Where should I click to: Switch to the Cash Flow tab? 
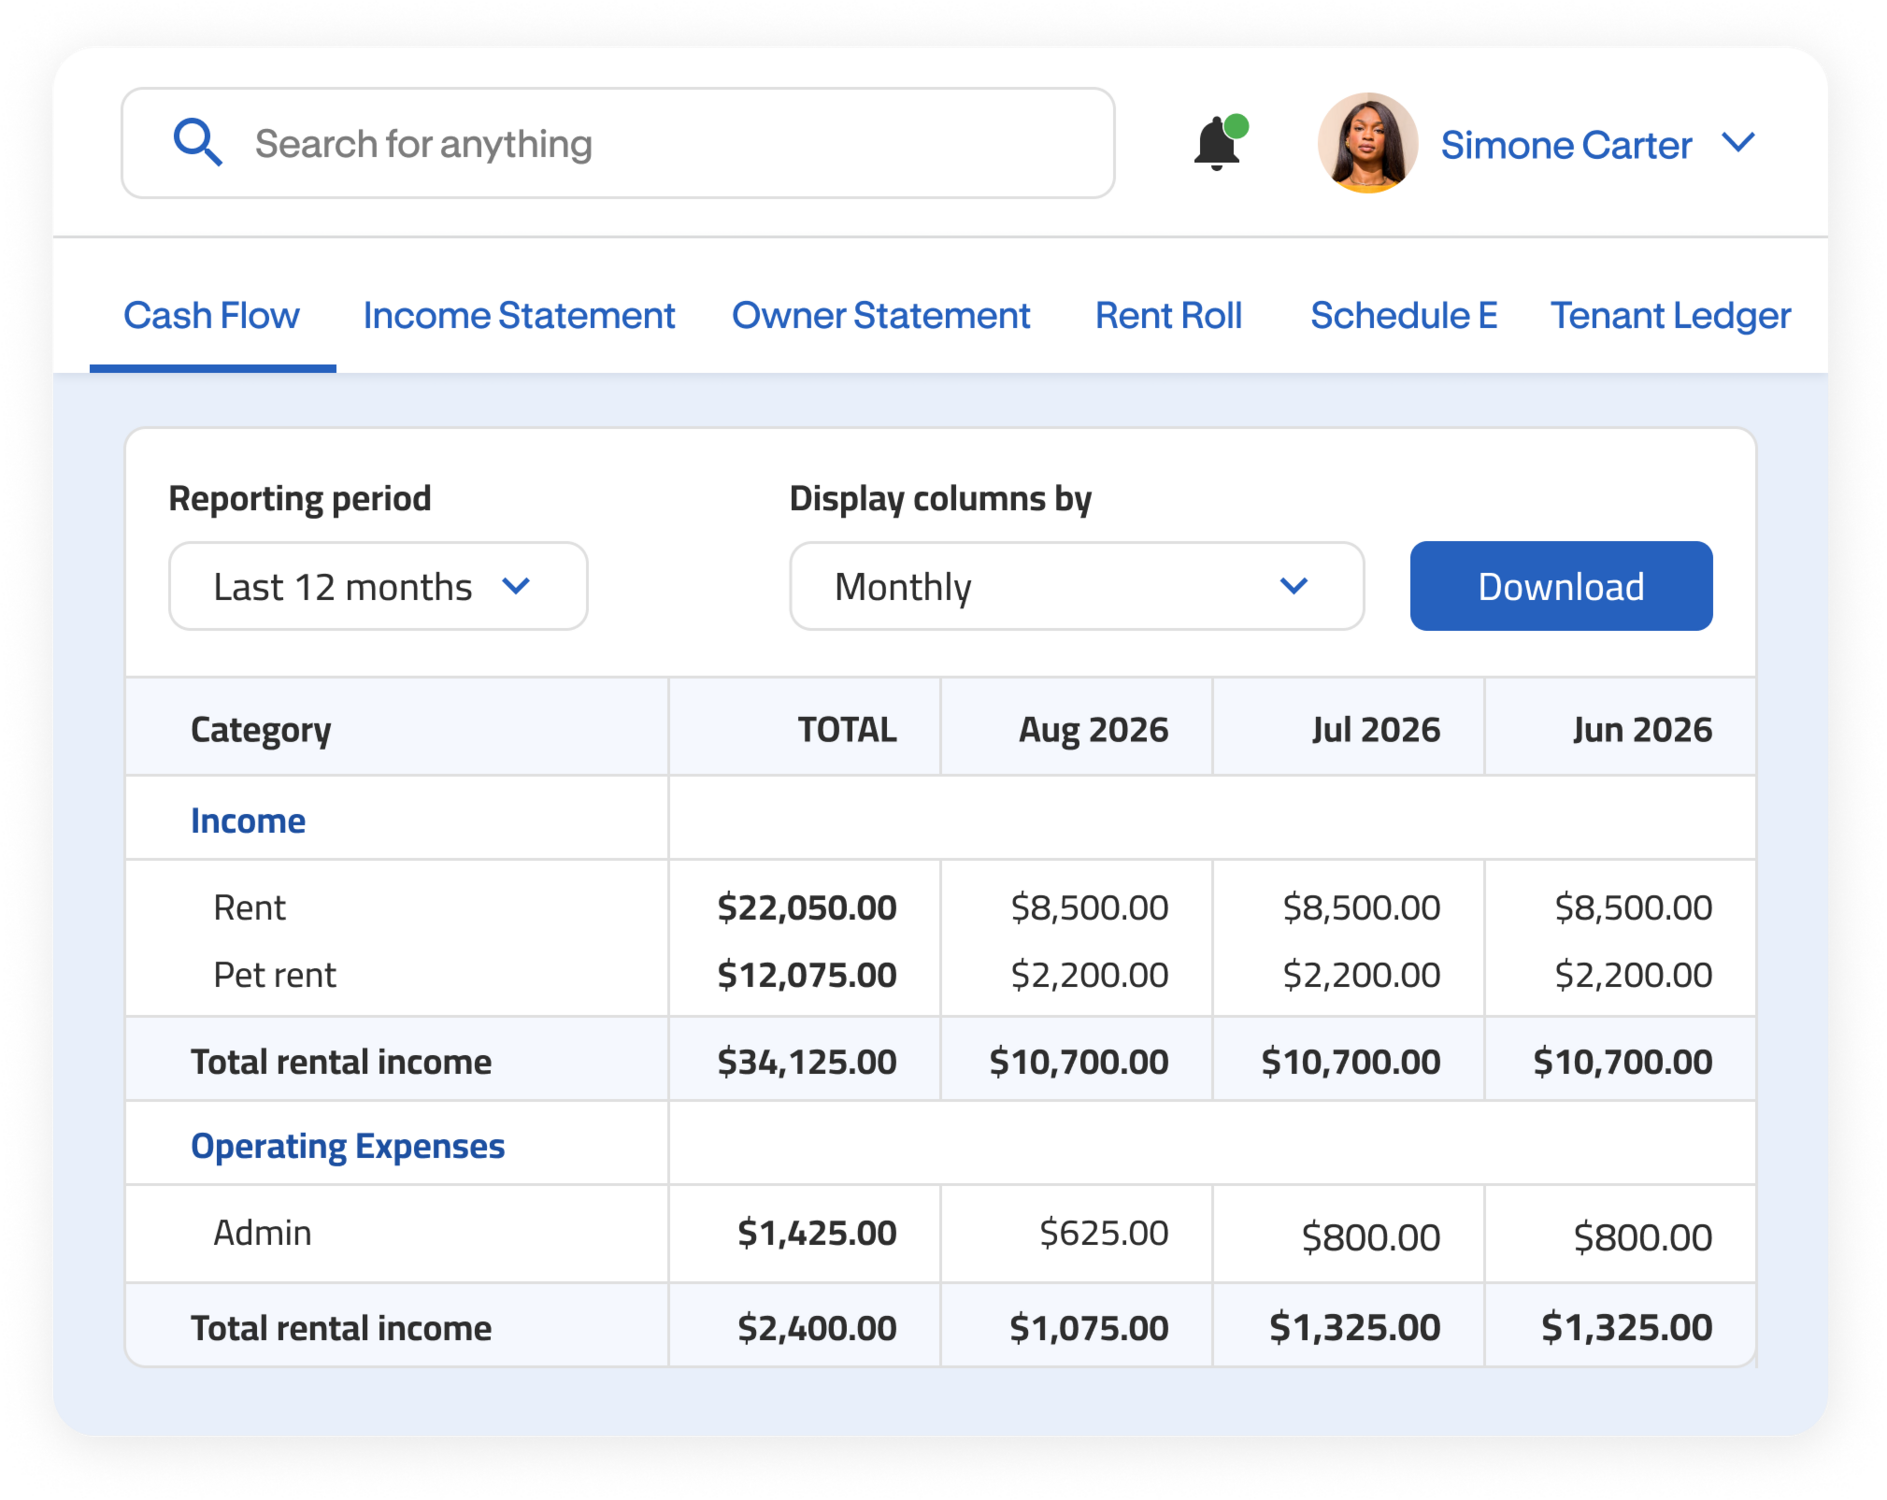click(211, 315)
